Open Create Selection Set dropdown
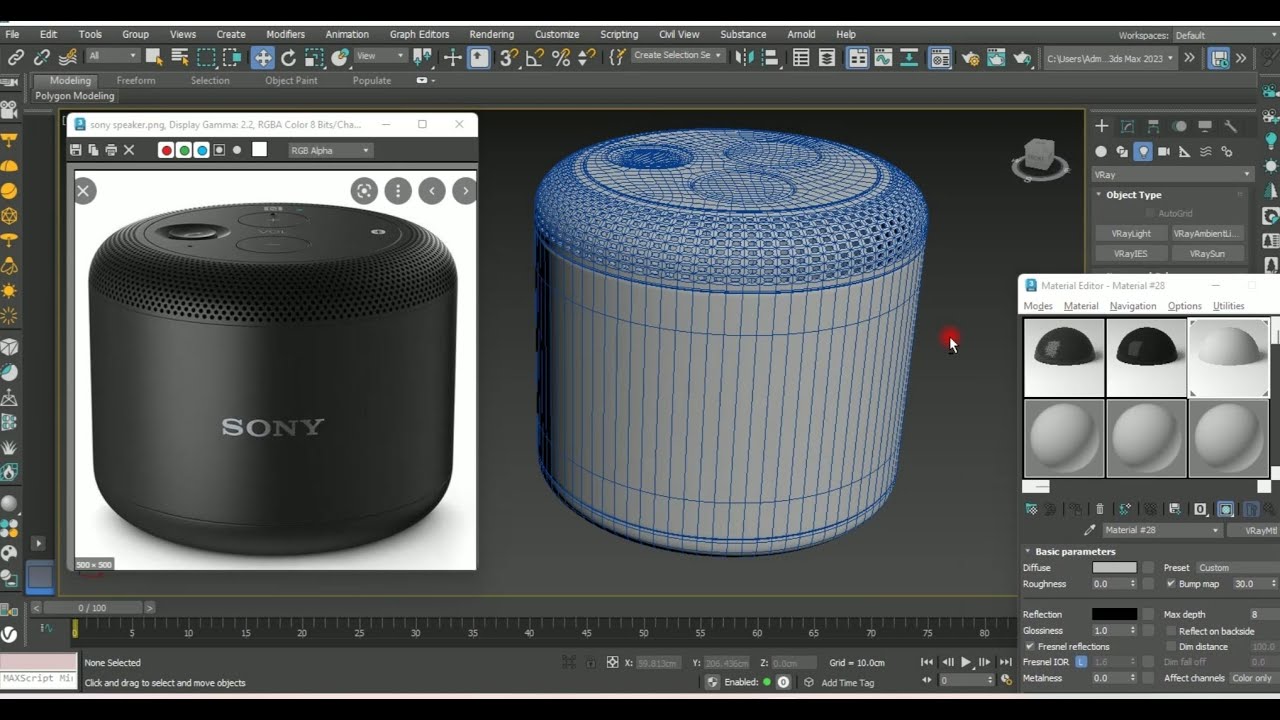 (x=679, y=56)
